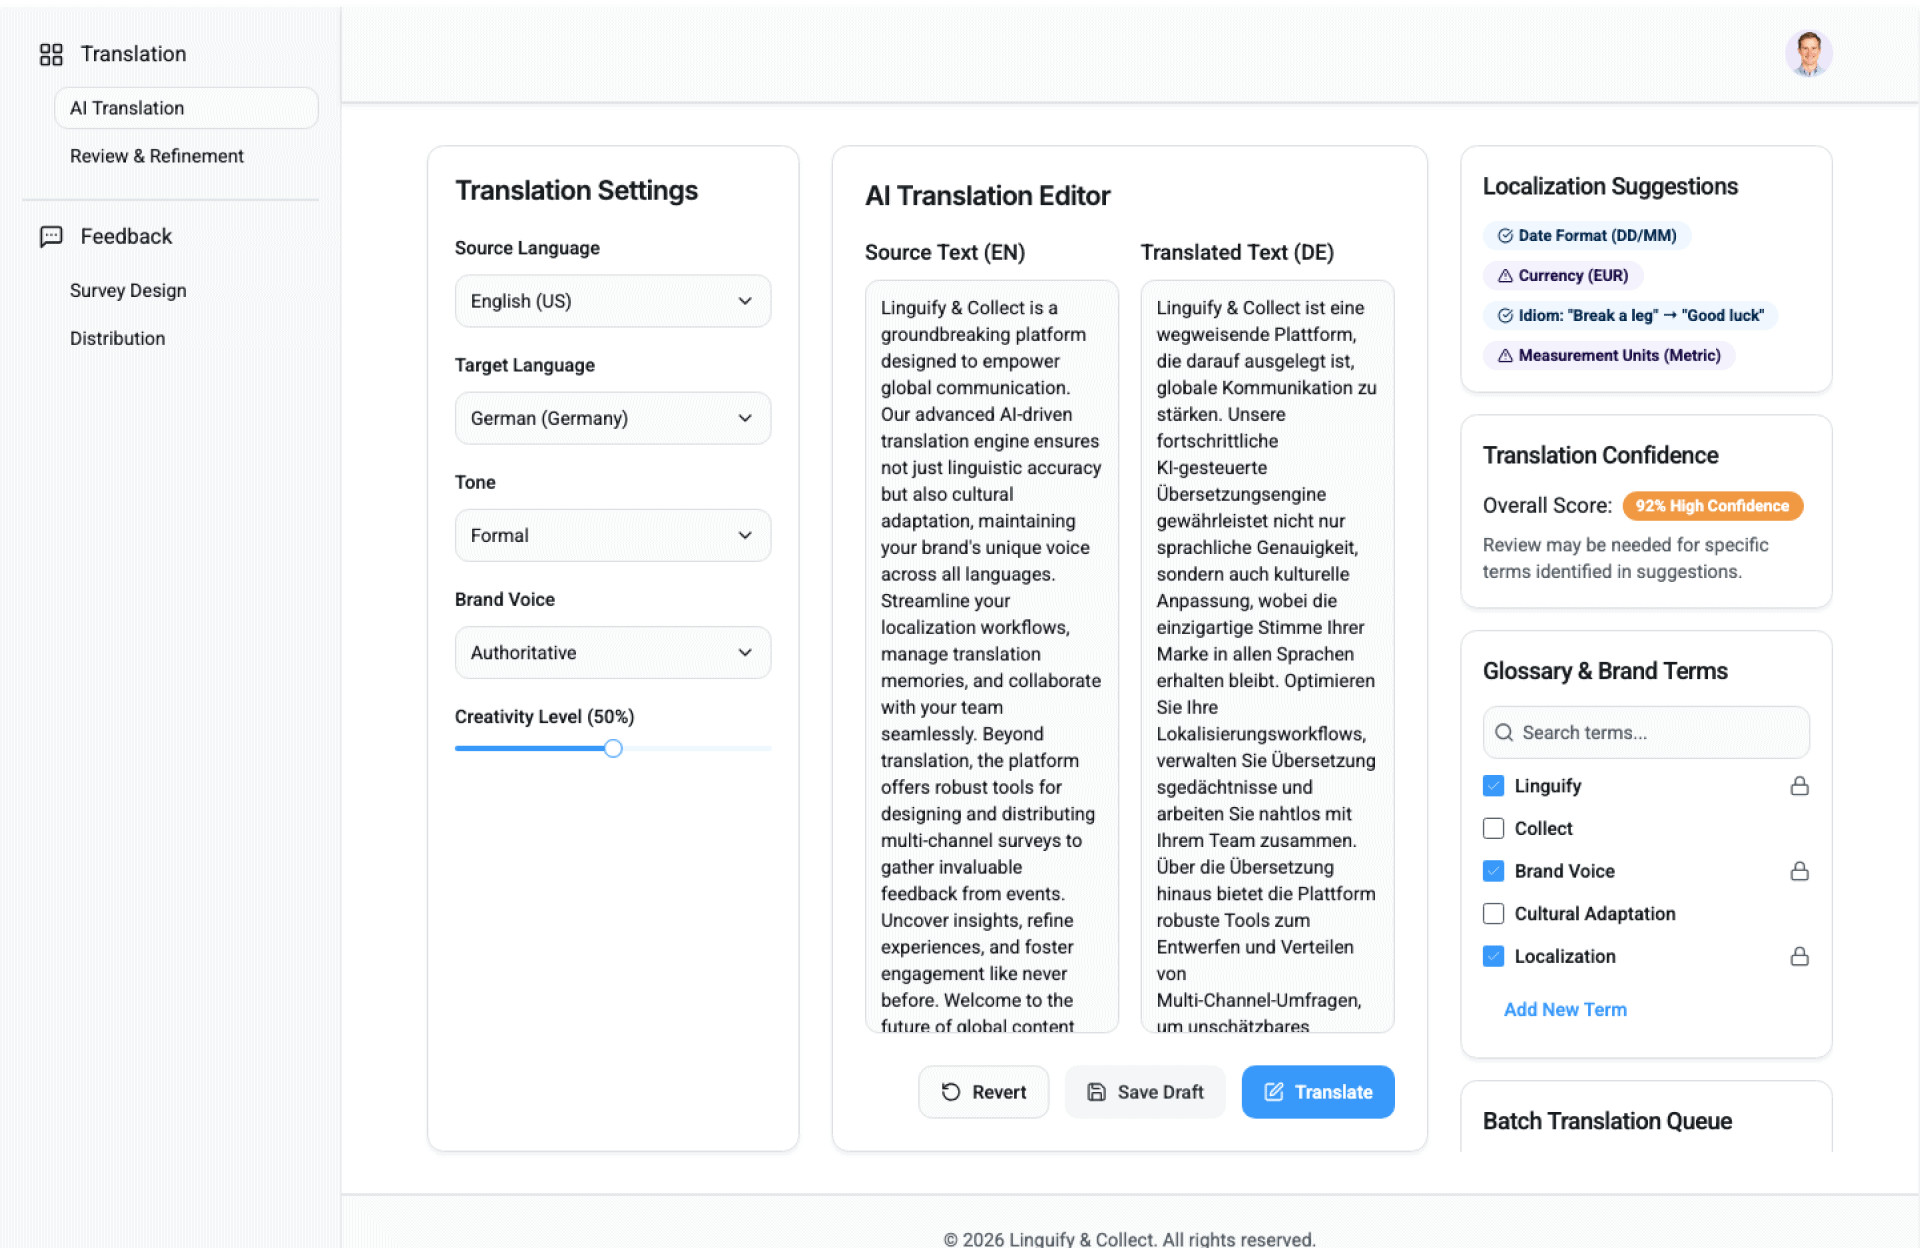This screenshot has height=1248, width=1920.
Task: Click the Creativity Level slider handle
Action: 613,748
